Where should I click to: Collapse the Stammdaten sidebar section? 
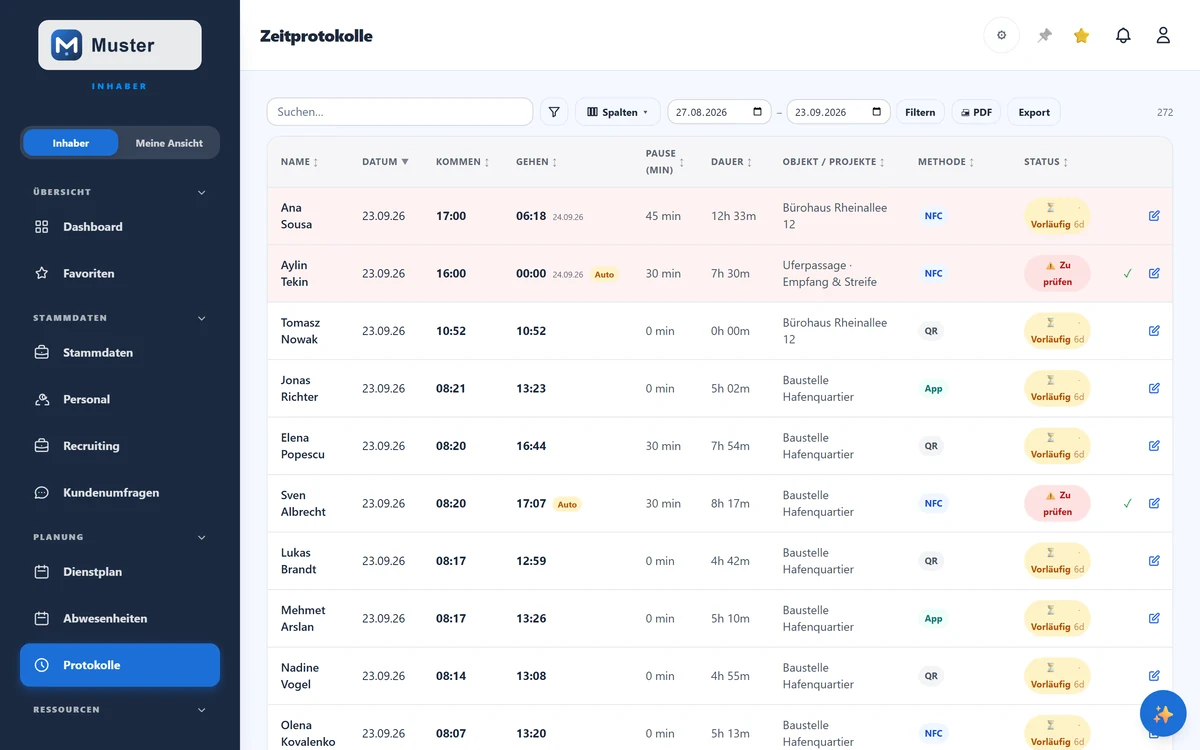201,318
